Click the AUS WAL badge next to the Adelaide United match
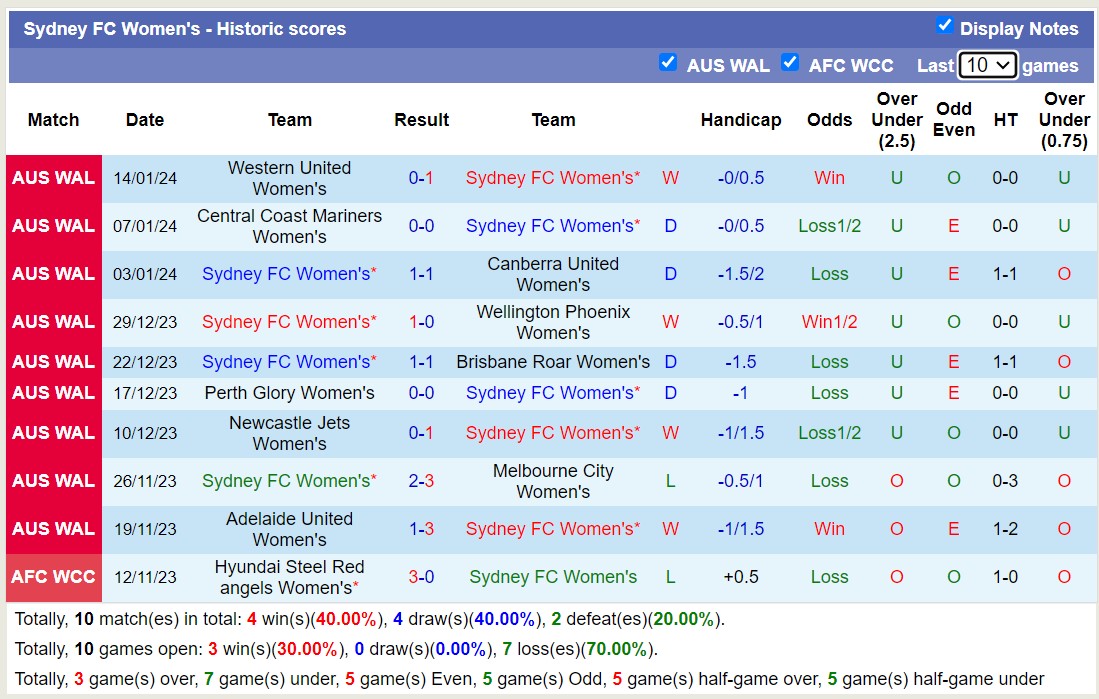1099x699 pixels. coord(53,529)
